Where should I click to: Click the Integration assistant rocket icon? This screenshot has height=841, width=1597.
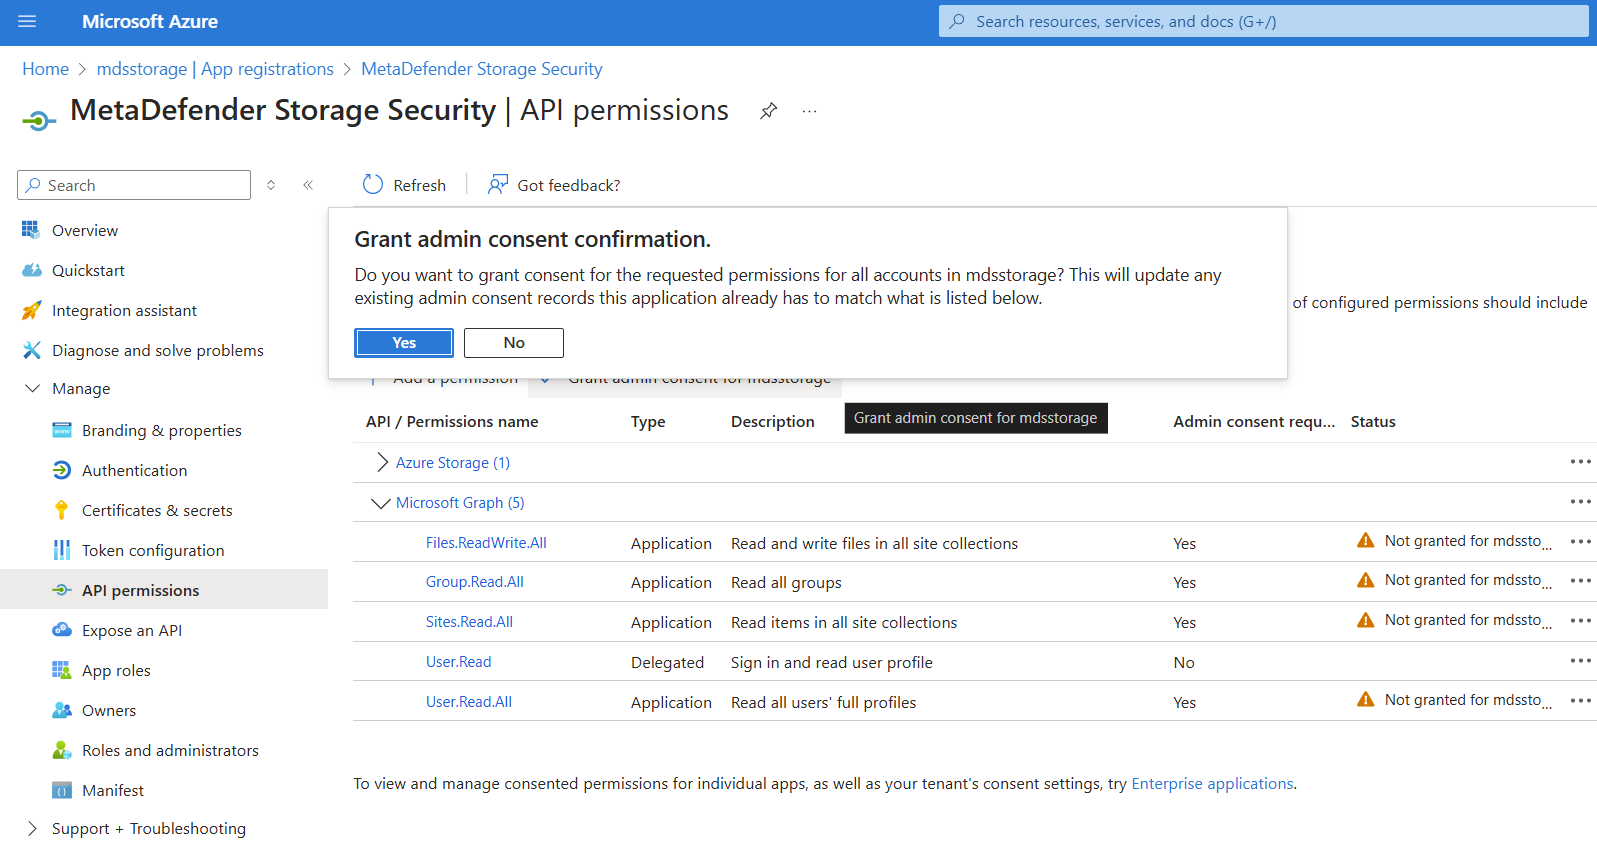(32, 310)
